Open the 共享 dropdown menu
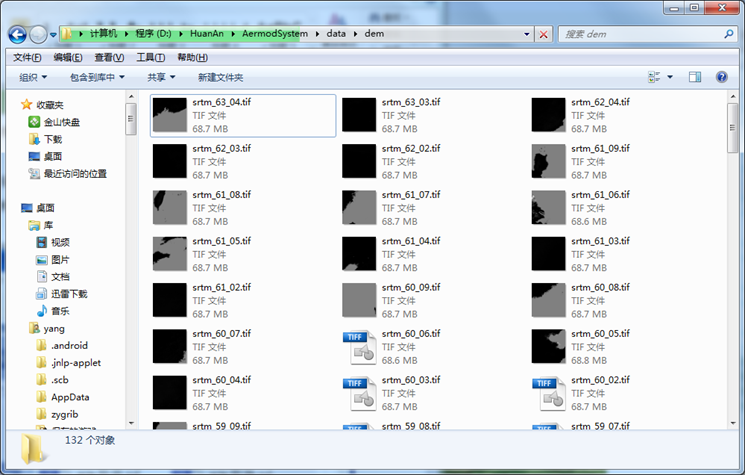This screenshot has height=475, width=745. (161, 77)
